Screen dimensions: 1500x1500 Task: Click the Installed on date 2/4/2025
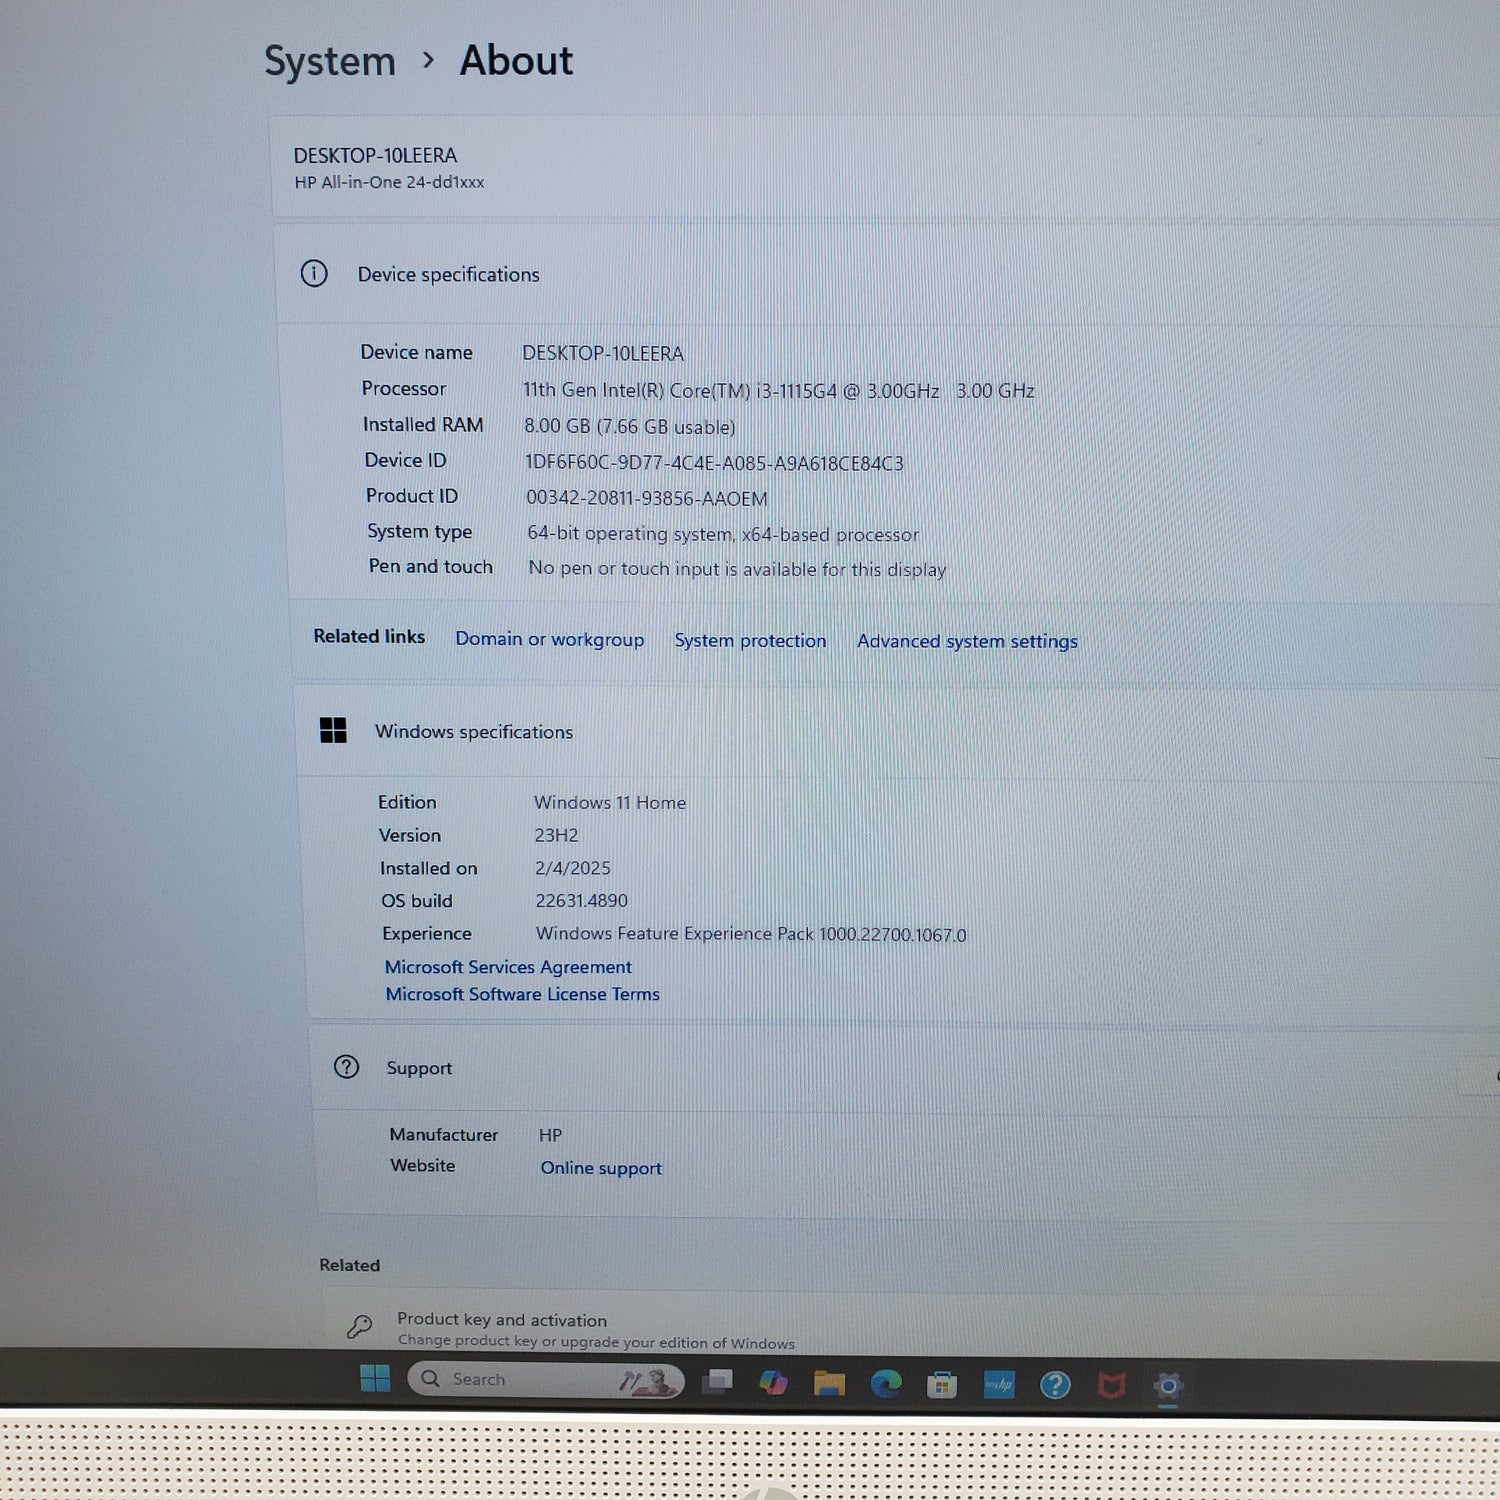pyautogui.click(x=572, y=868)
